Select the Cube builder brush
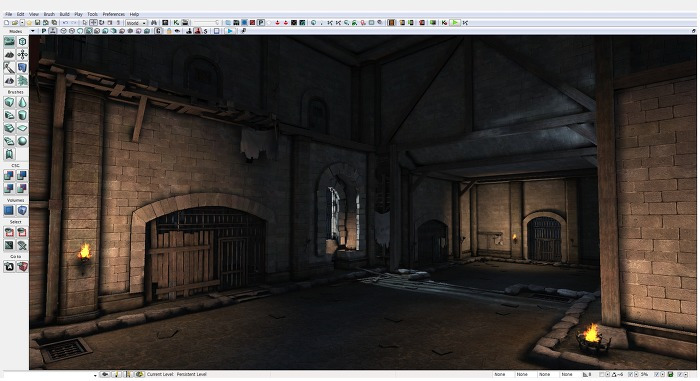Screen dimensions: 700x381 pyautogui.click(x=9, y=102)
